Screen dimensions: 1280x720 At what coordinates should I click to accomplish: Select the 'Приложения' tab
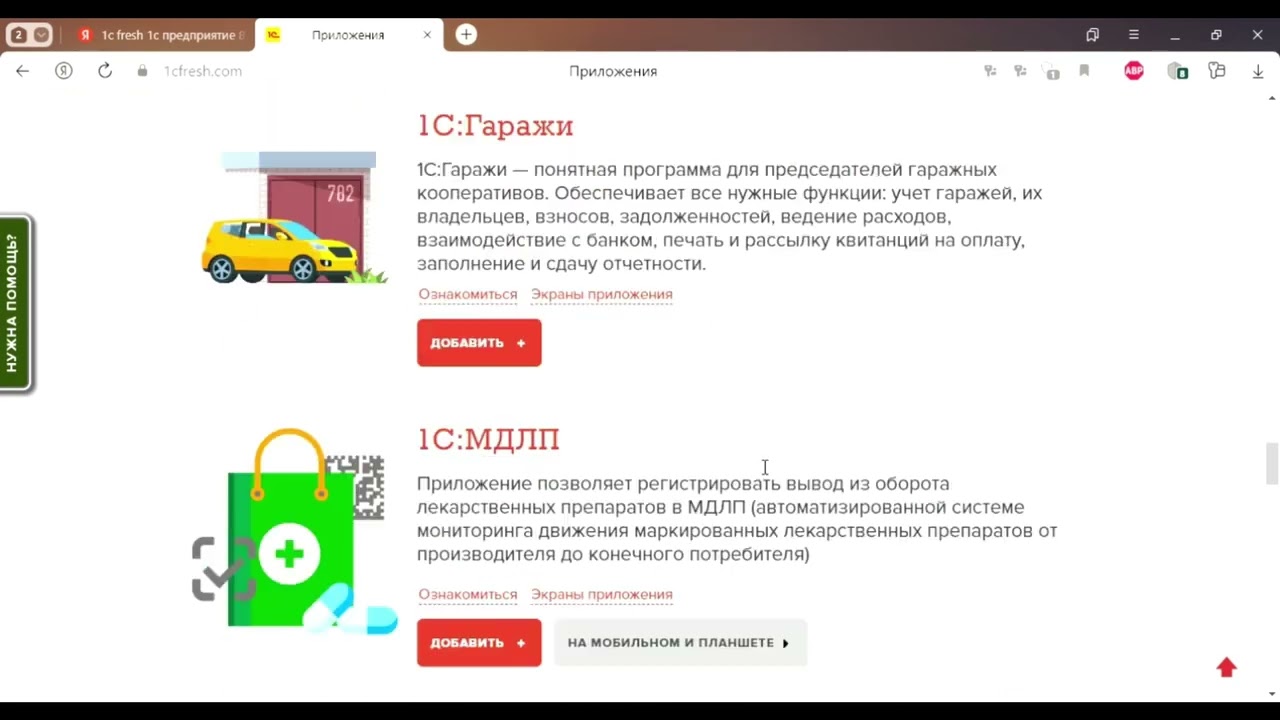click(x=348, y=35)
